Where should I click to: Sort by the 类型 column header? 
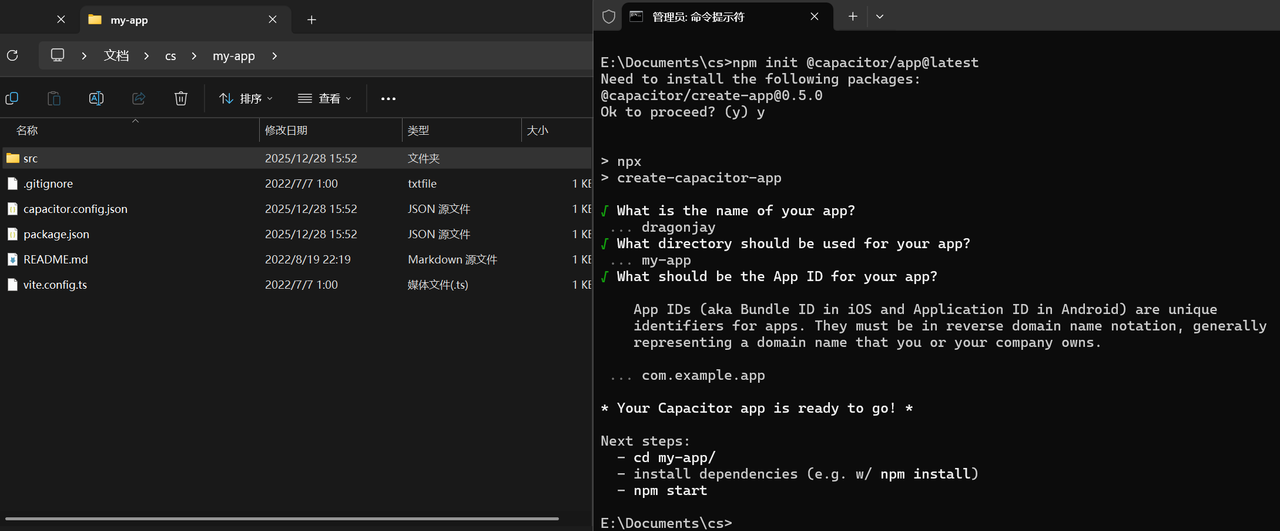(461, 130)
